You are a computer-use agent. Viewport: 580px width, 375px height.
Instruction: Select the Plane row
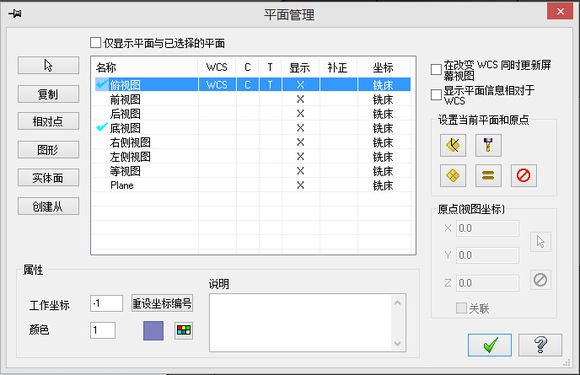click(253, 185)
